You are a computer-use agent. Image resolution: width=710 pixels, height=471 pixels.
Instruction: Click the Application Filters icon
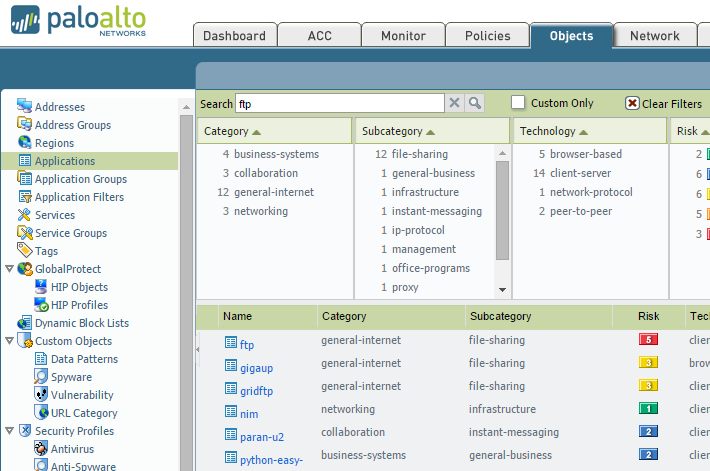click(x=24, y=197)
